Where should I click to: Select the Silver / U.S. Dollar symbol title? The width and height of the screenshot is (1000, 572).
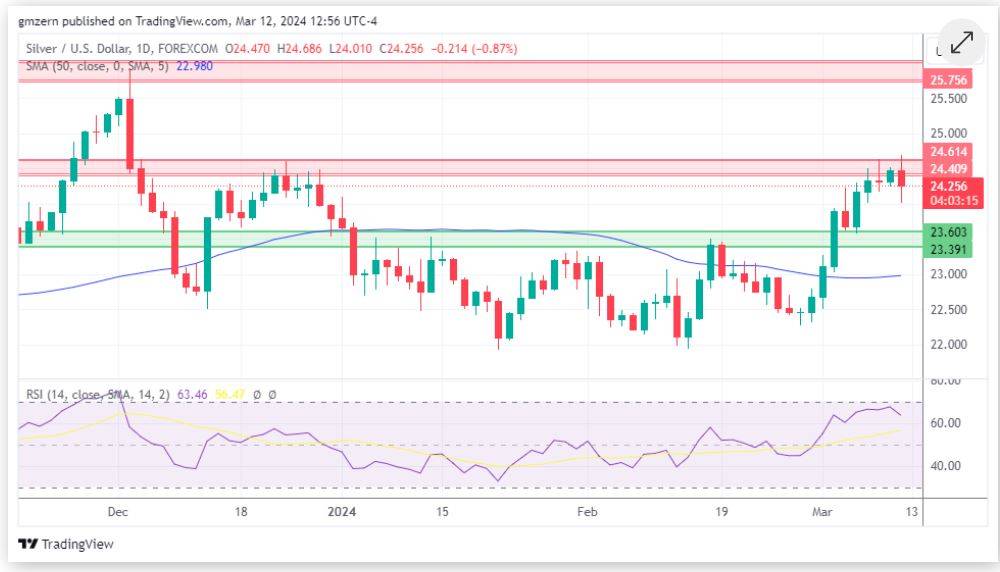coord(78,48)
